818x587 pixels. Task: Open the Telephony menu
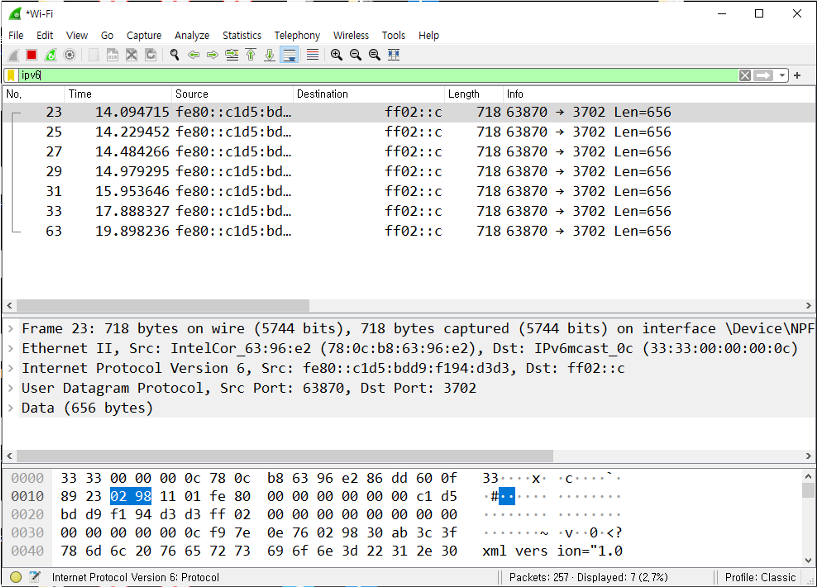(297, 35)
